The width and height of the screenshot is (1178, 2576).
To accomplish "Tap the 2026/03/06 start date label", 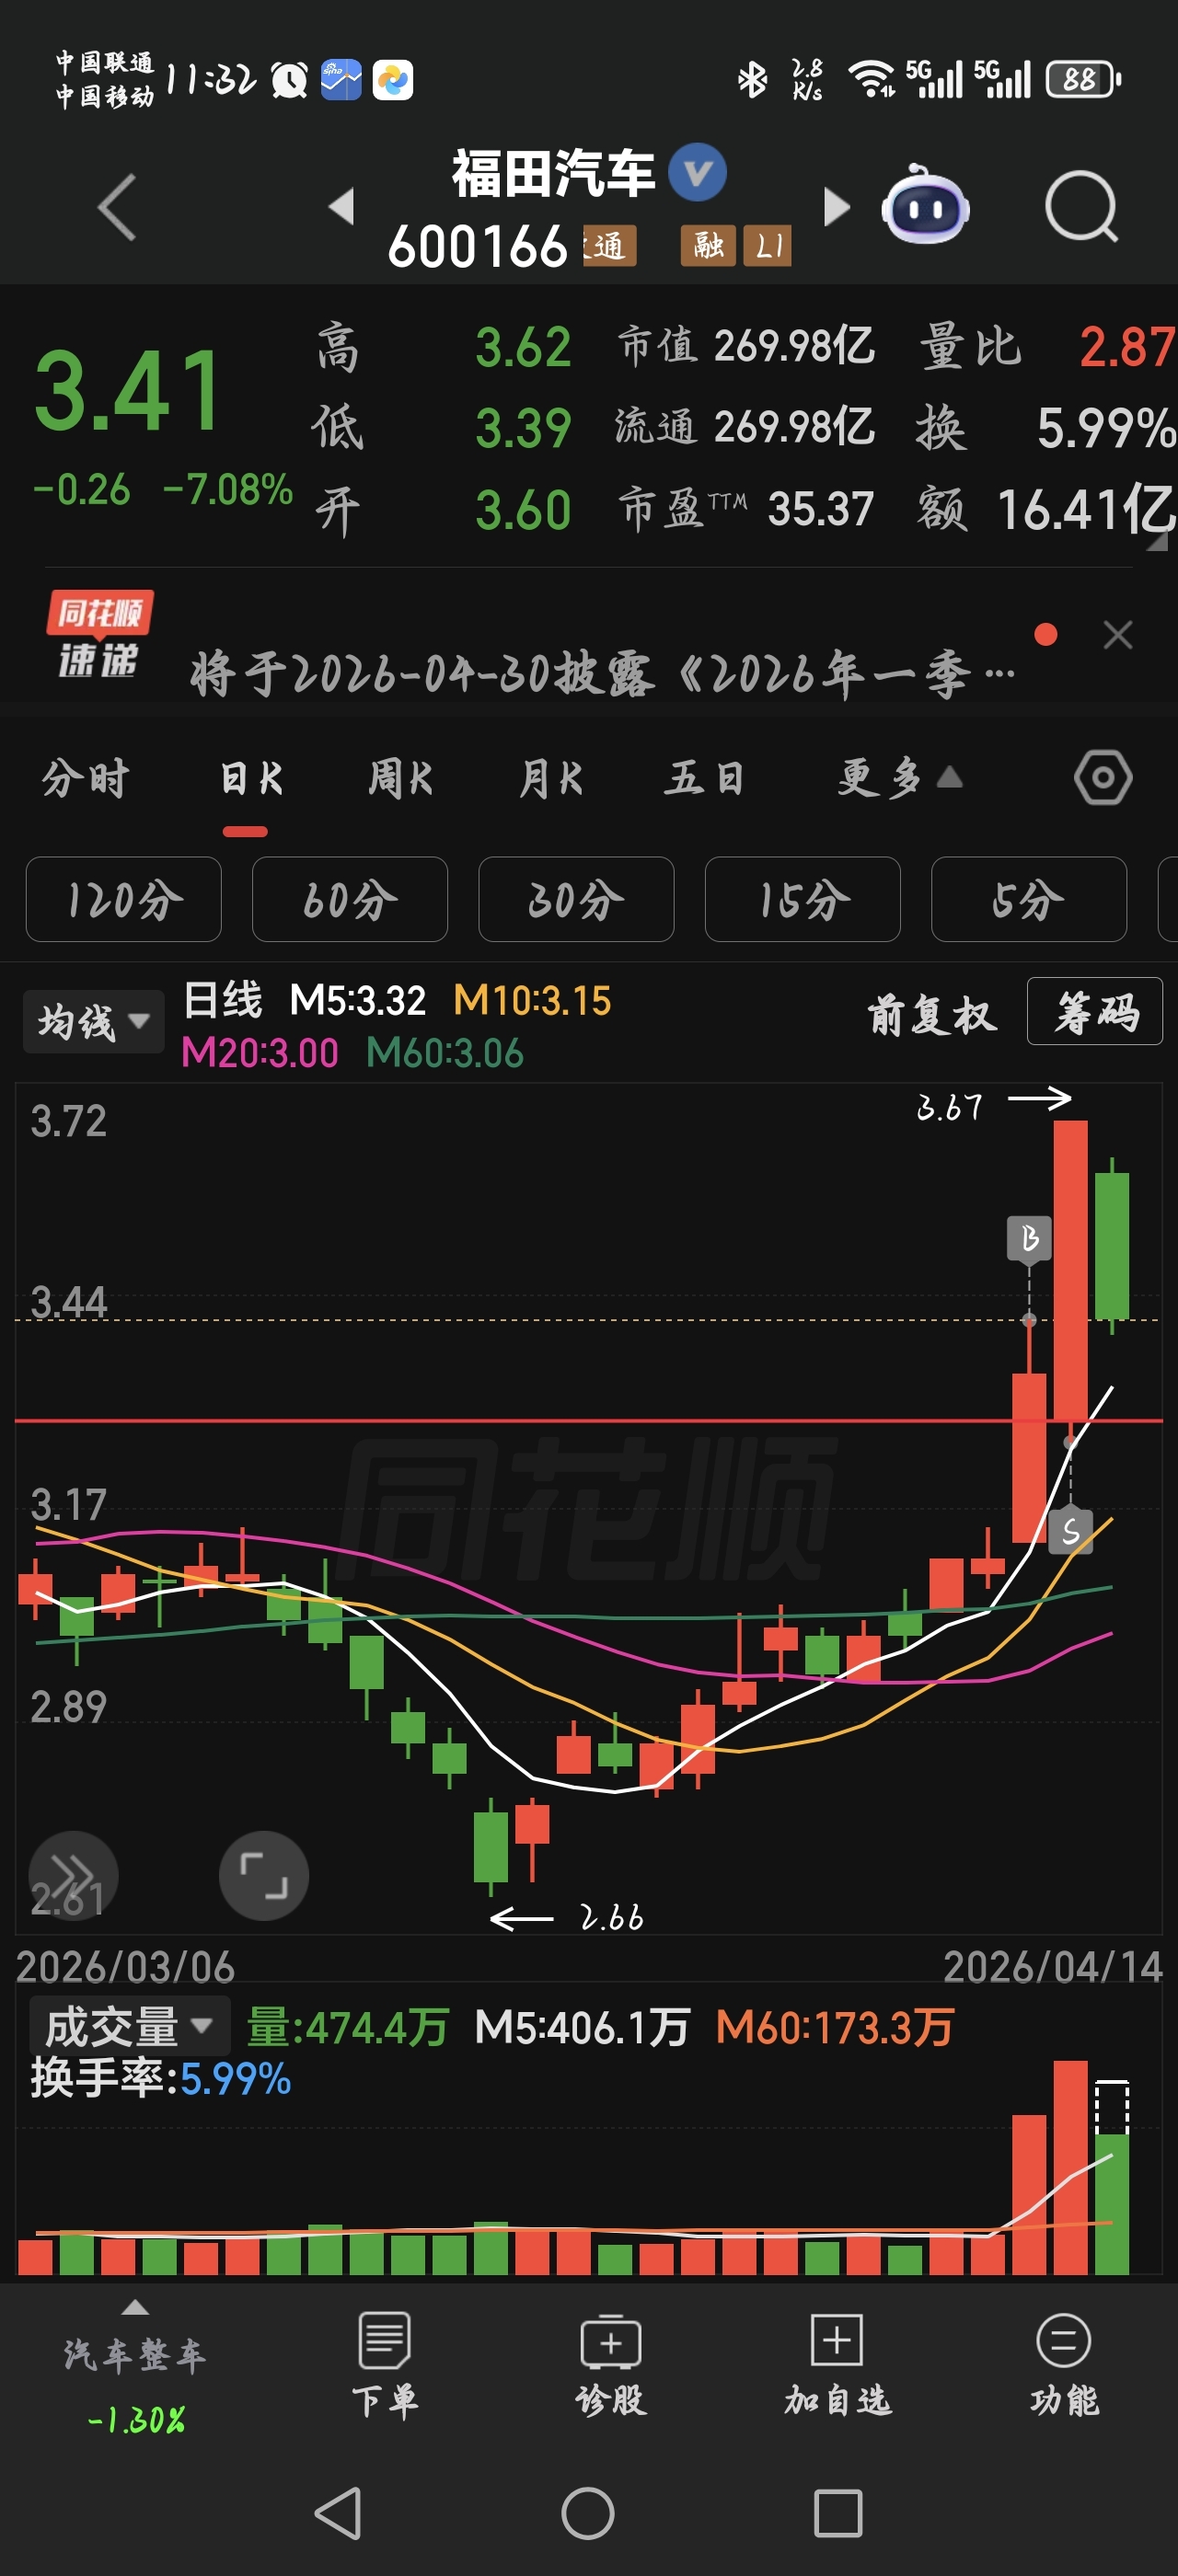I will click(x=125, y=1967).
